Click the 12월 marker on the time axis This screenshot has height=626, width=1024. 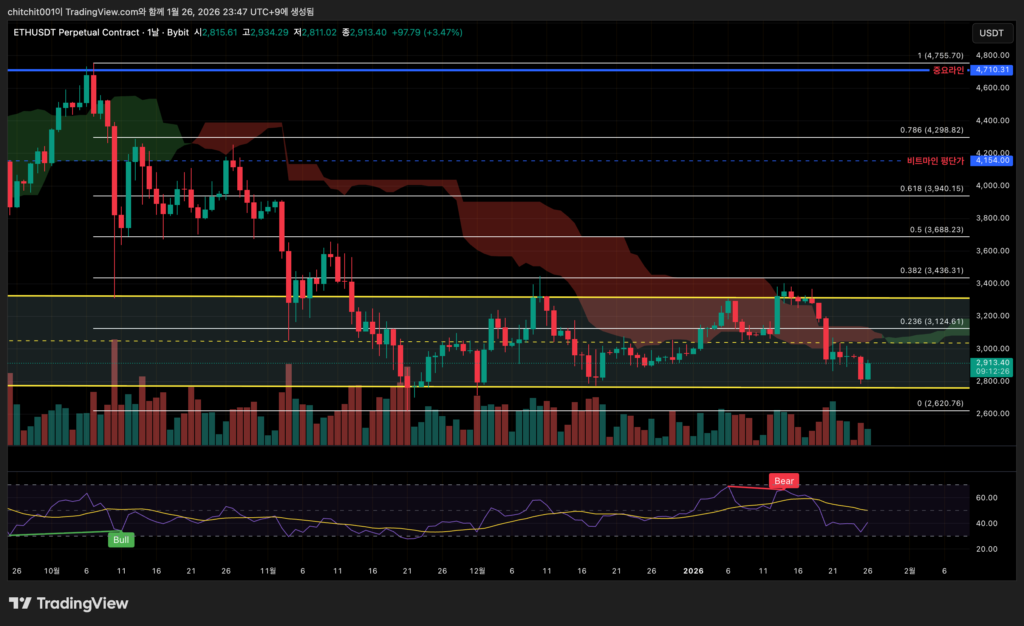[477, 571]
